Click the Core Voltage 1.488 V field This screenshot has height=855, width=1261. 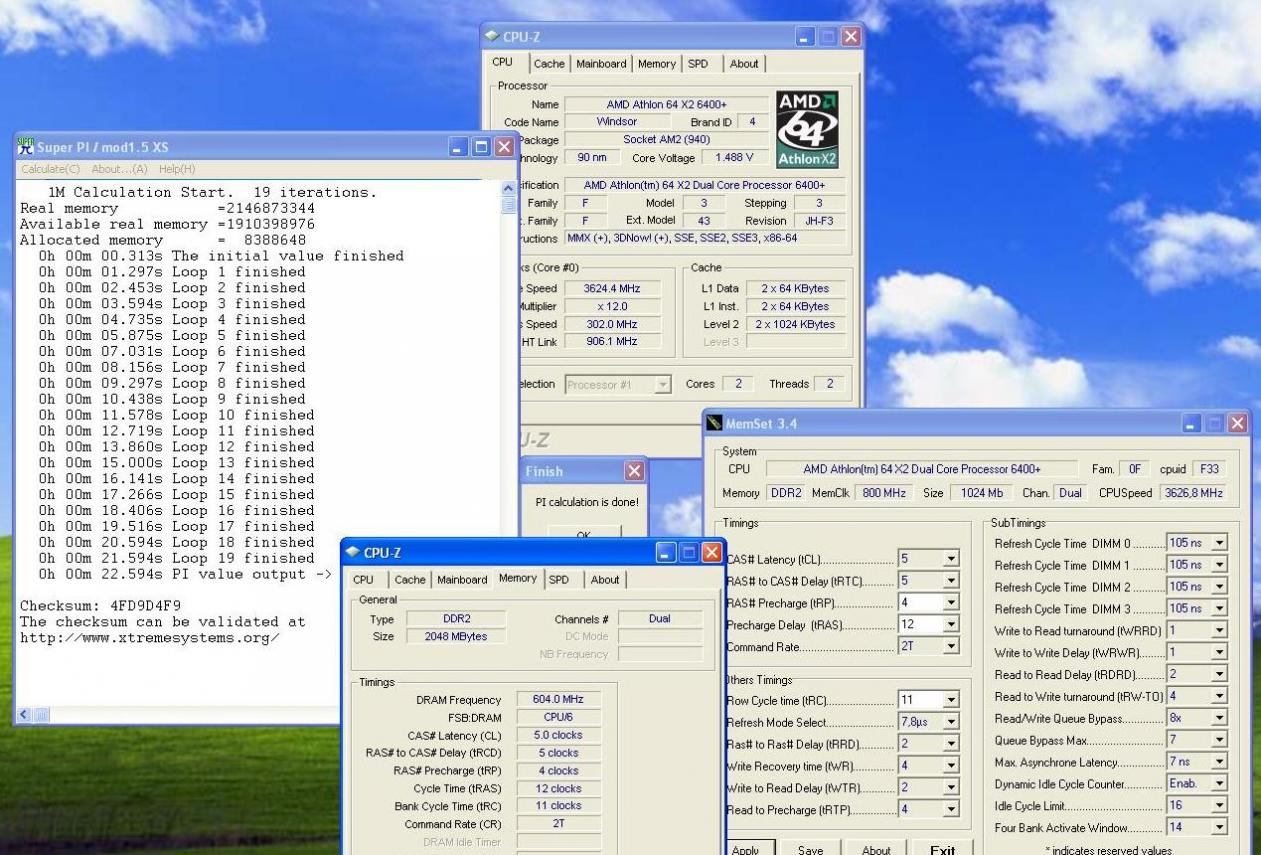(734, 158)
